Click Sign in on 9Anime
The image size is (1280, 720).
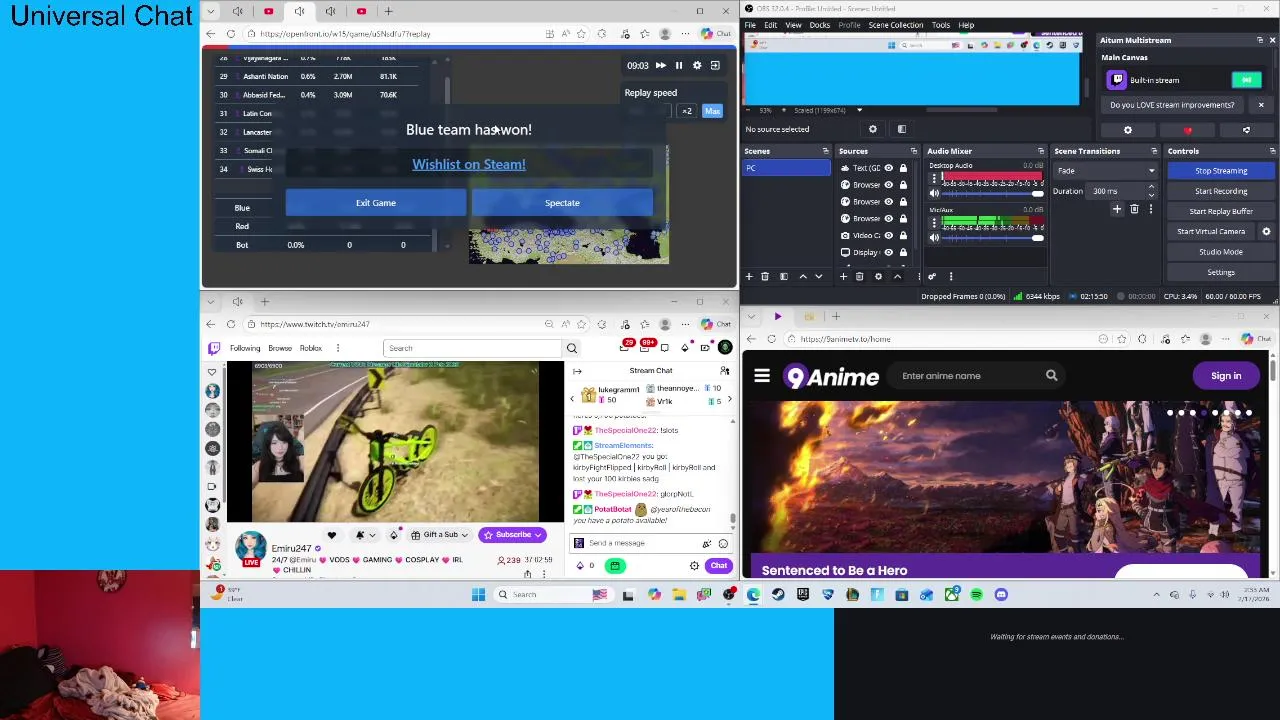pos(1226,376)
